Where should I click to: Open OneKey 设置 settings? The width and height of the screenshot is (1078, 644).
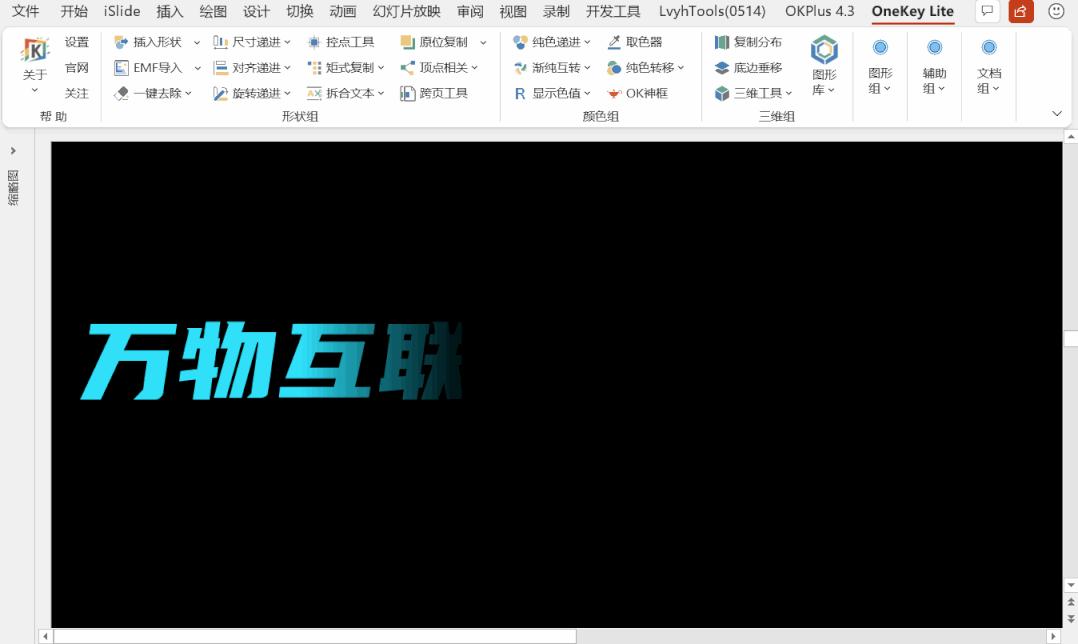[77, 42]
